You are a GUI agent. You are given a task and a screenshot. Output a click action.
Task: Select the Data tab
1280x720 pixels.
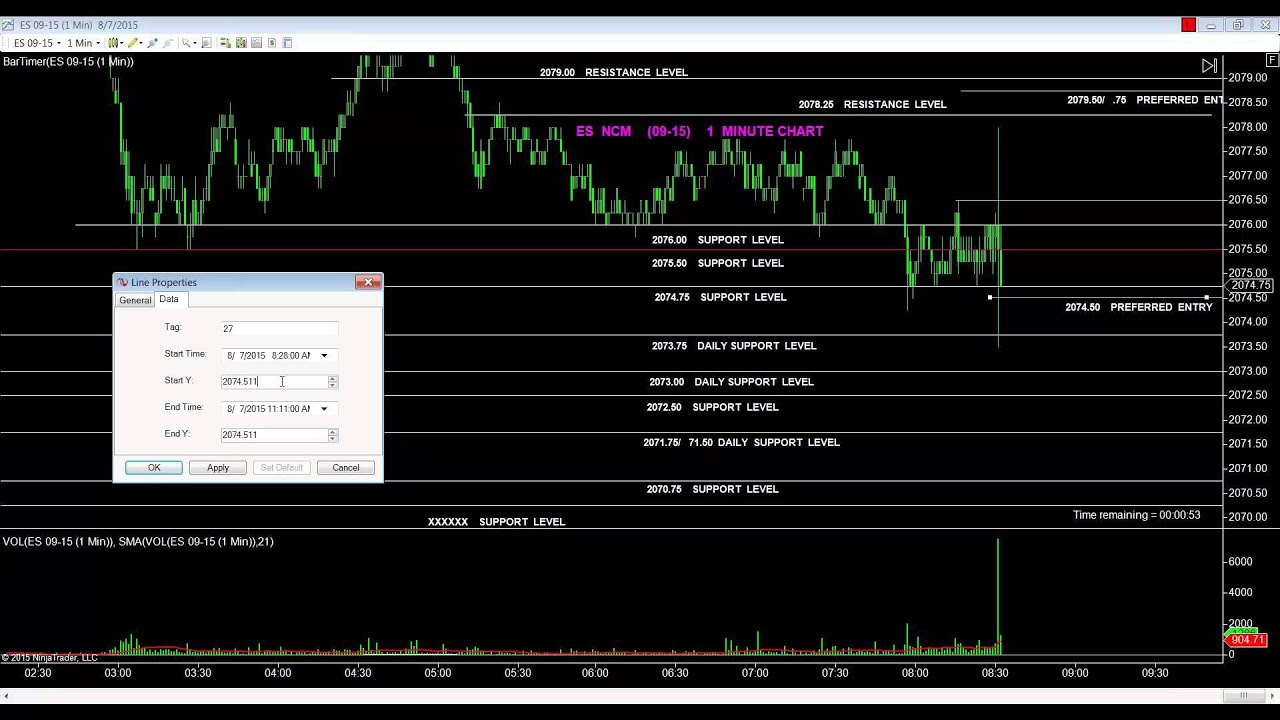[x=168, y=299]
